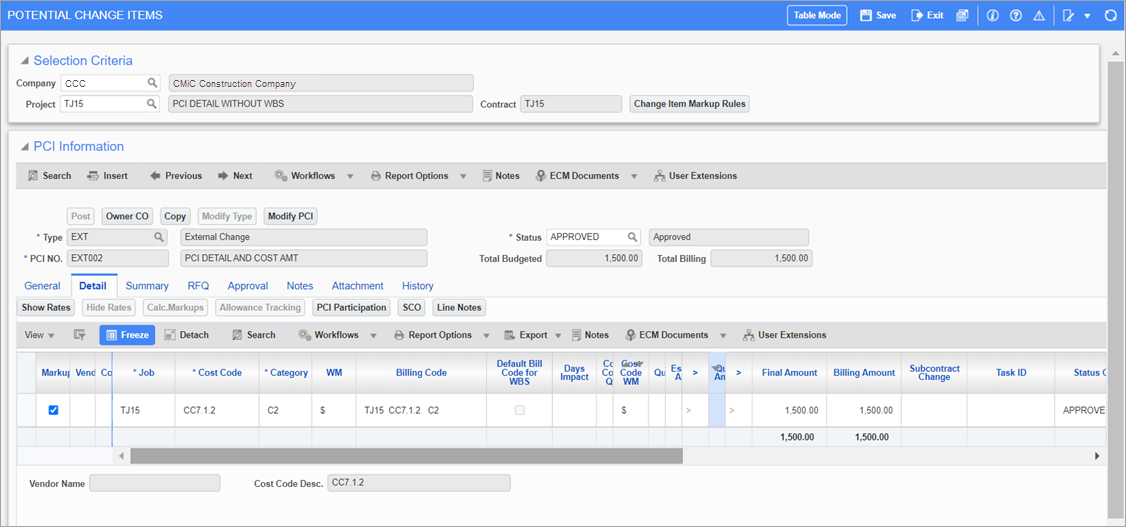Image resolution: width=1126 pixels, height=527 pixels.
Task: Open the View dropdown in the detail toolbar
Action: pyautogui.click(x=39, y=335)
